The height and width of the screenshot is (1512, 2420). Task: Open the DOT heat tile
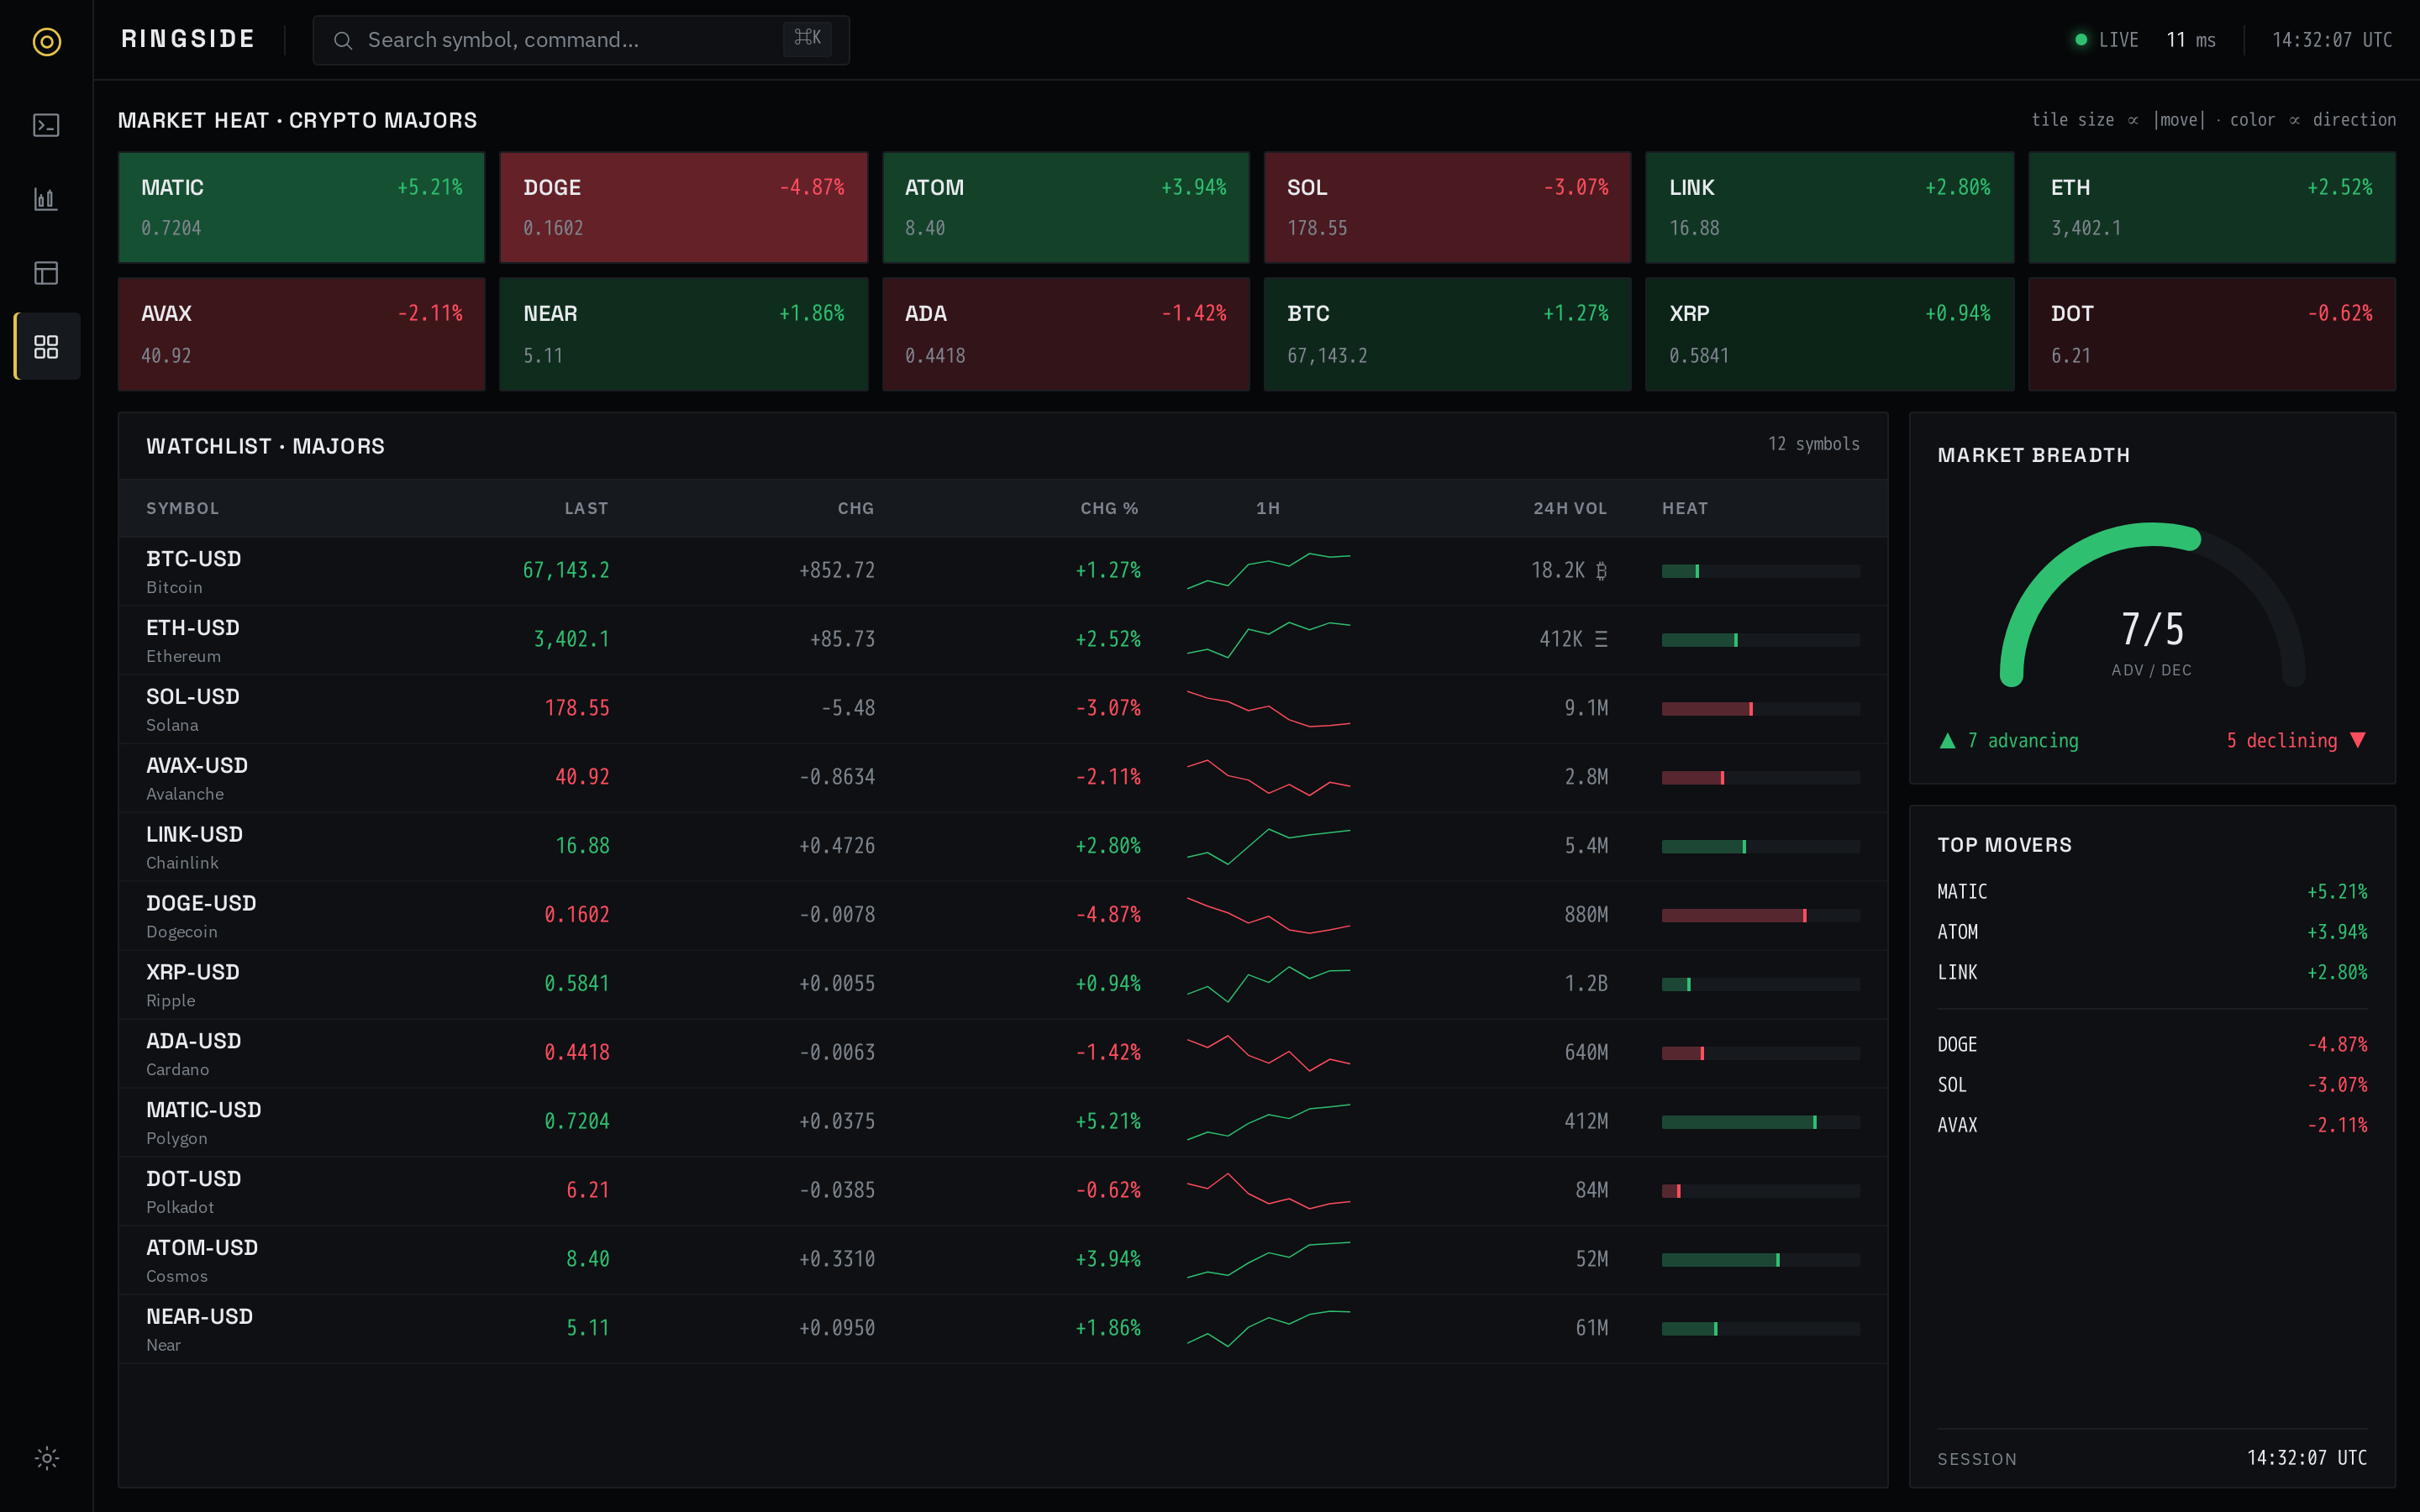2212,334
